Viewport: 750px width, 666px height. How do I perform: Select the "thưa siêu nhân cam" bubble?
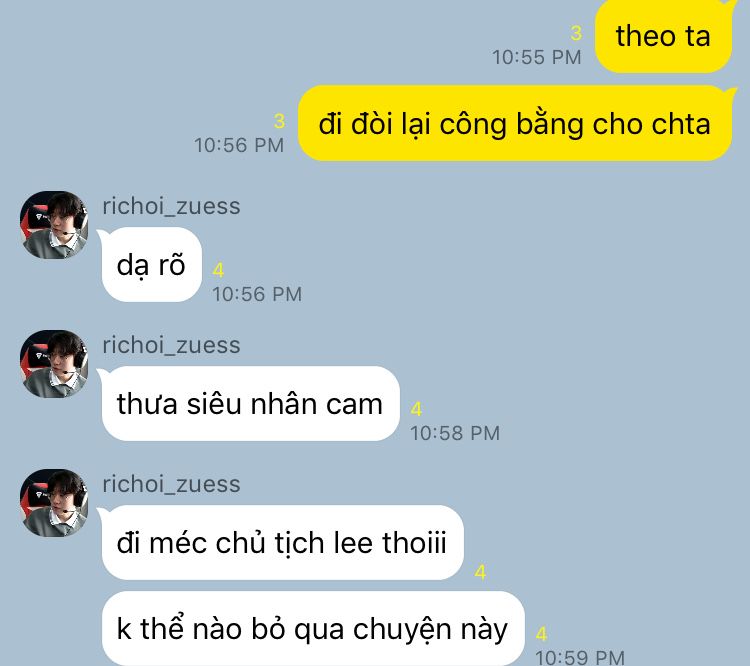(250, 403)
